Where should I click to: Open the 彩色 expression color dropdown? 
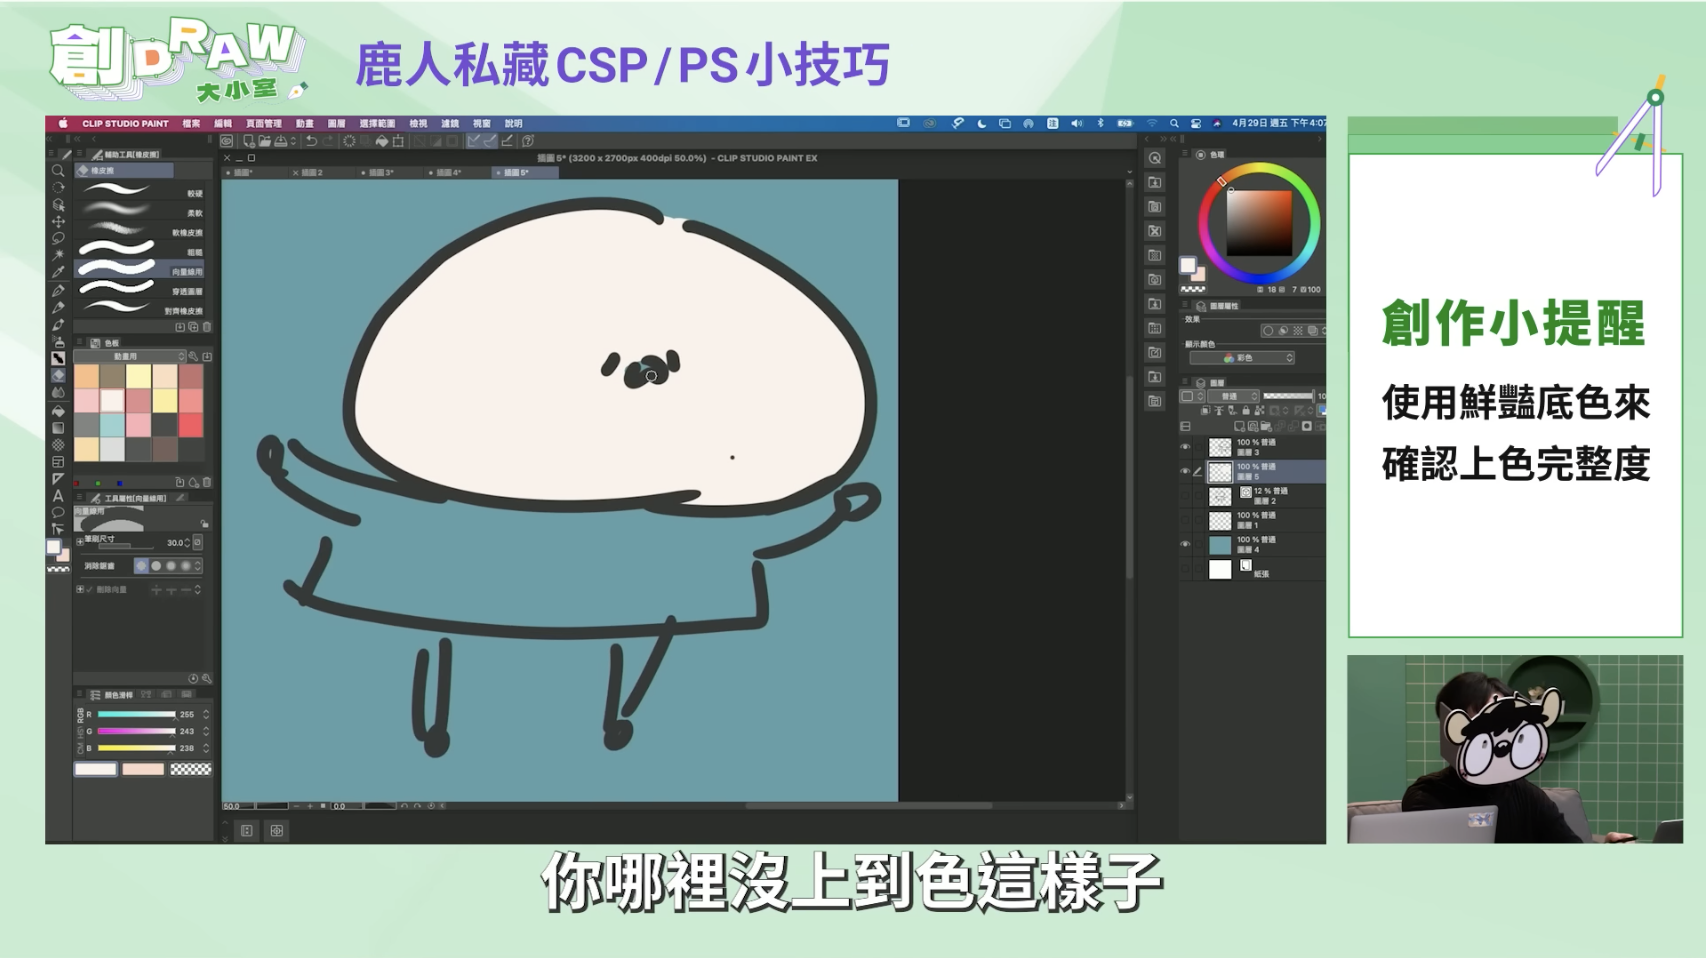coord(1242,358)
